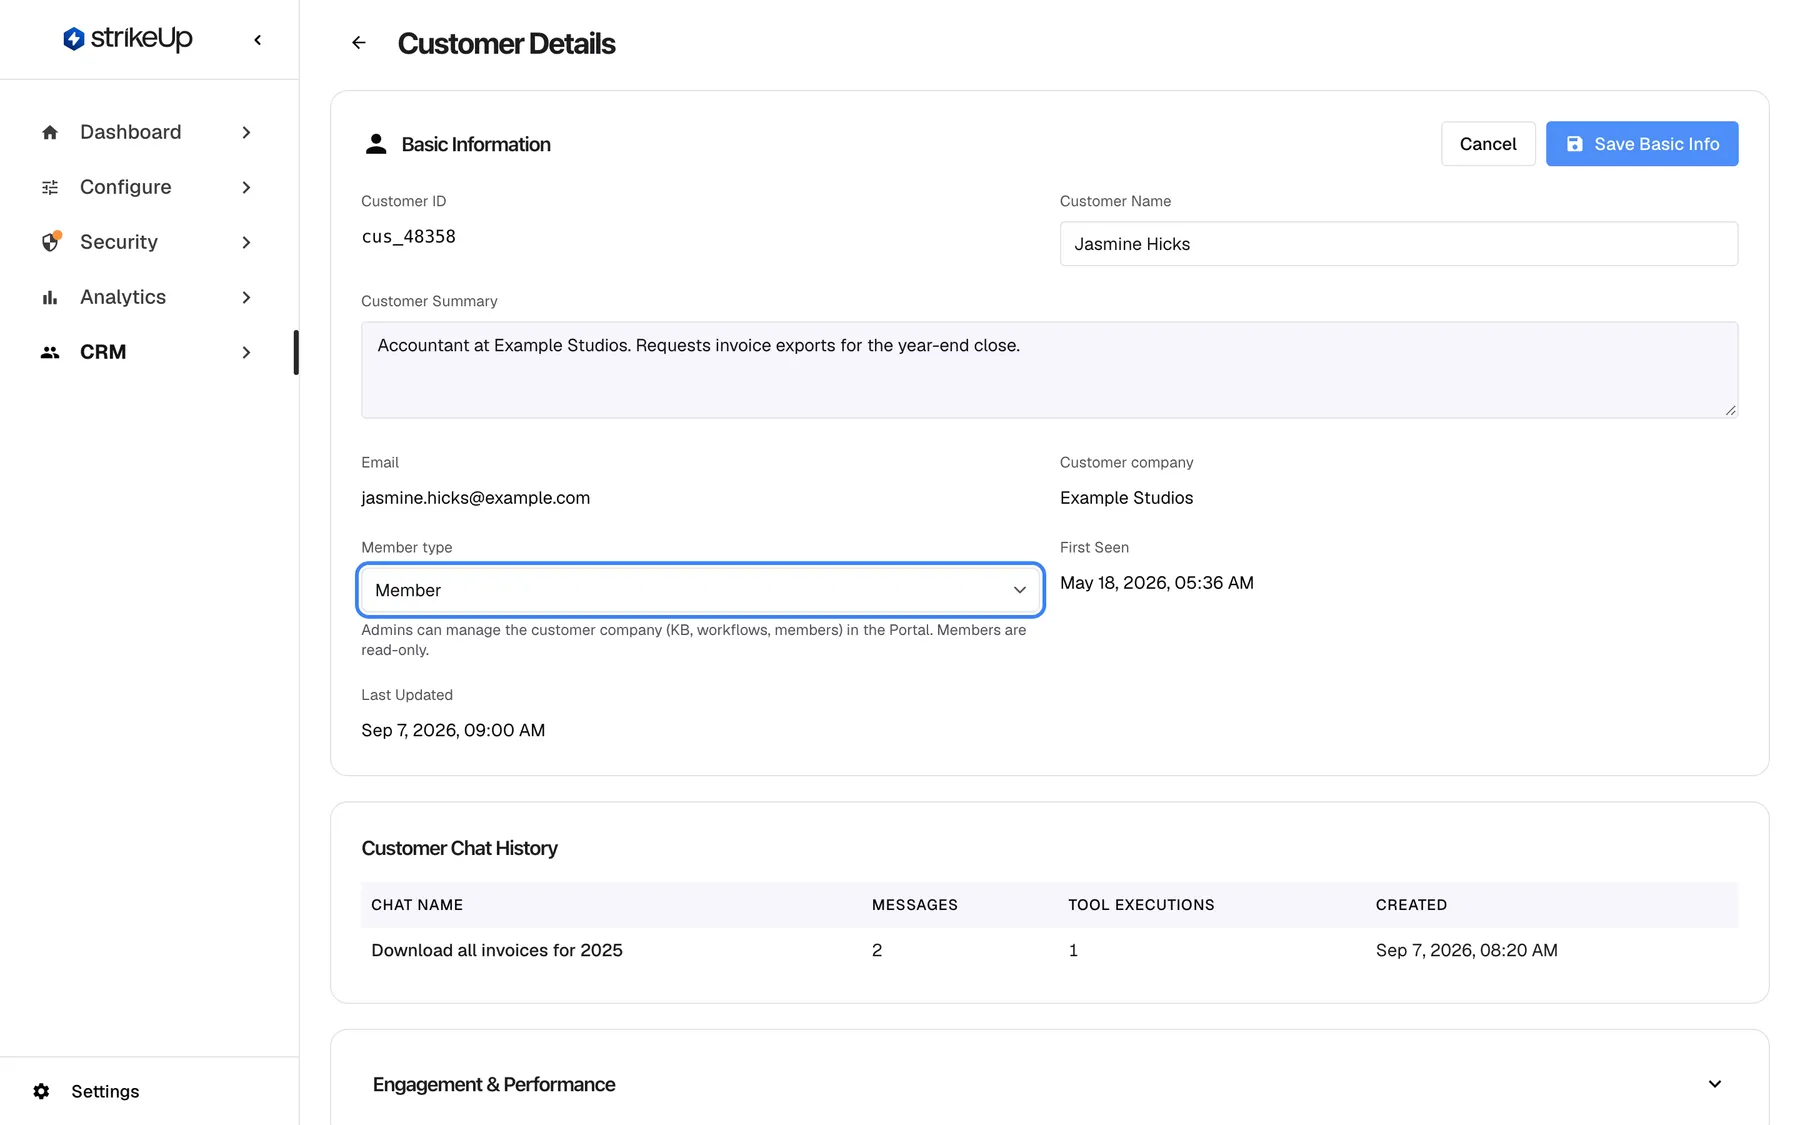The width and height of the screenshot is (1800, 1125).
Task: Click the Customer Name input field
Action: 1399,244
